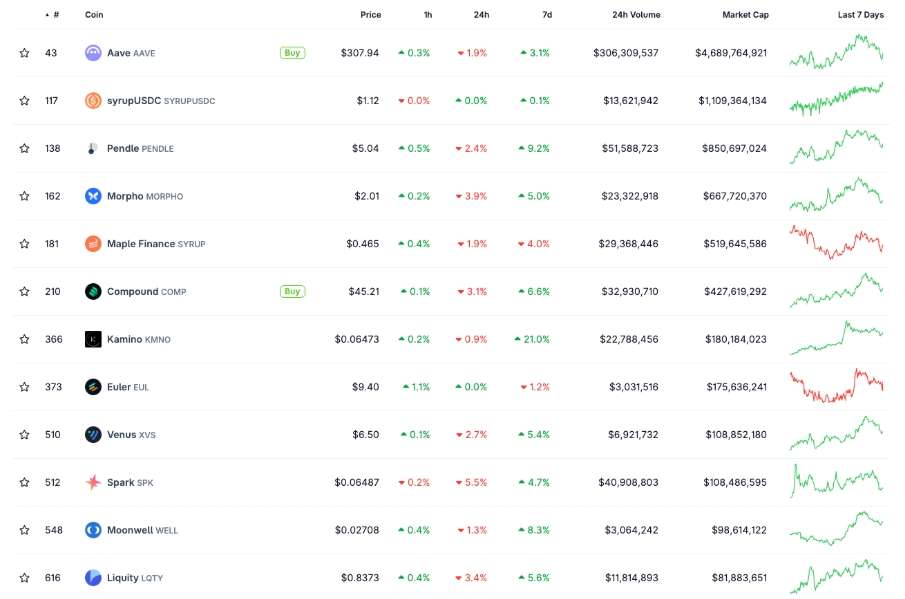This screenshot has height=599, width=905.
Task: Add Aave to watchlist via star
Action: pos(24,52)
